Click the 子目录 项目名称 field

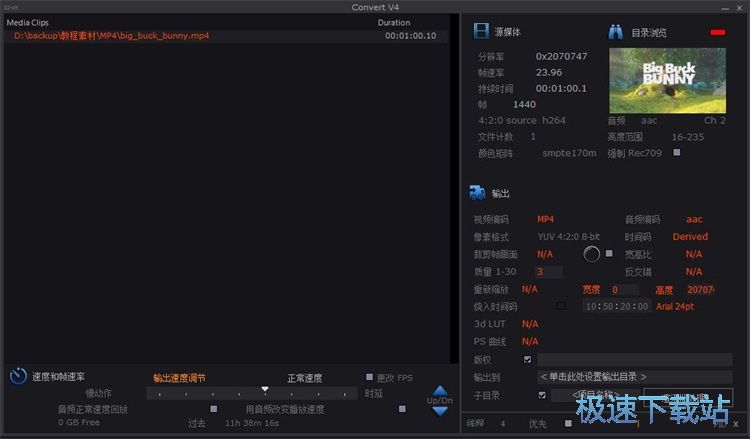pos(596,395)
